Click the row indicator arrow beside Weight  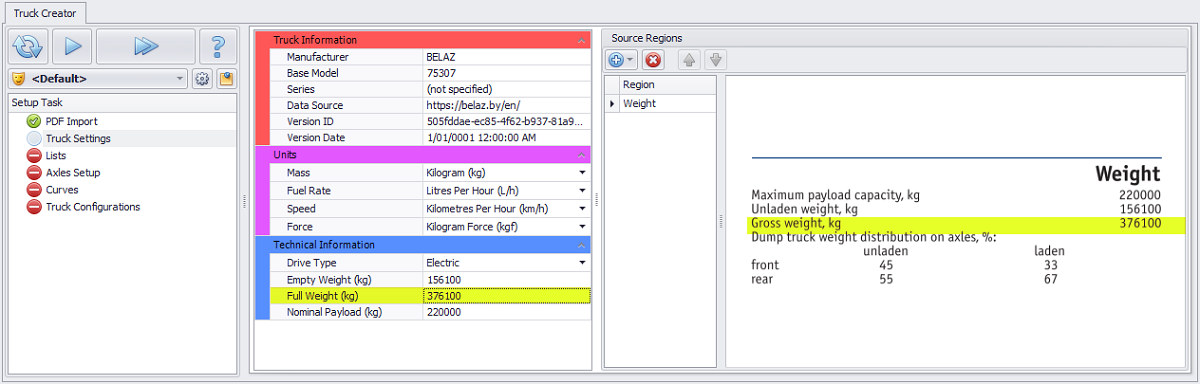(x=612, y=103)
